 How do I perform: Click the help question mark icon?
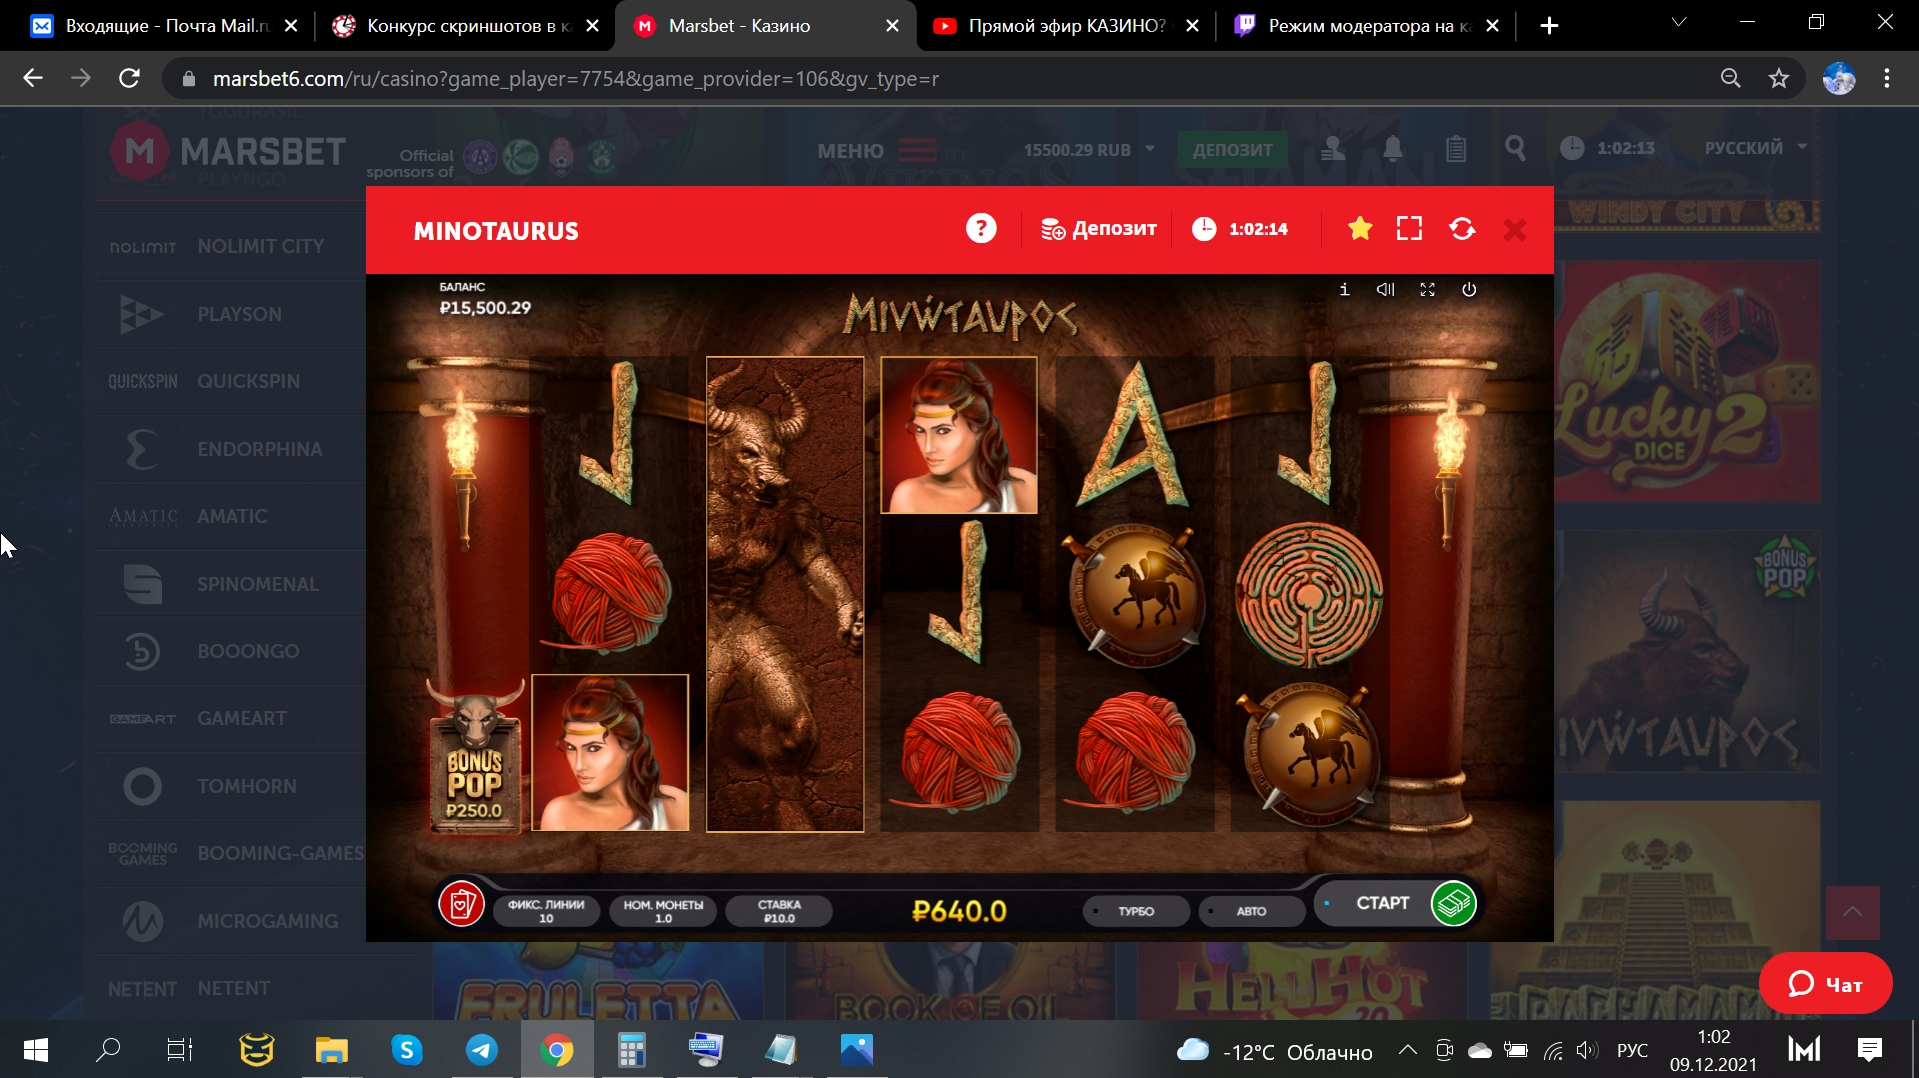point(980,229)
